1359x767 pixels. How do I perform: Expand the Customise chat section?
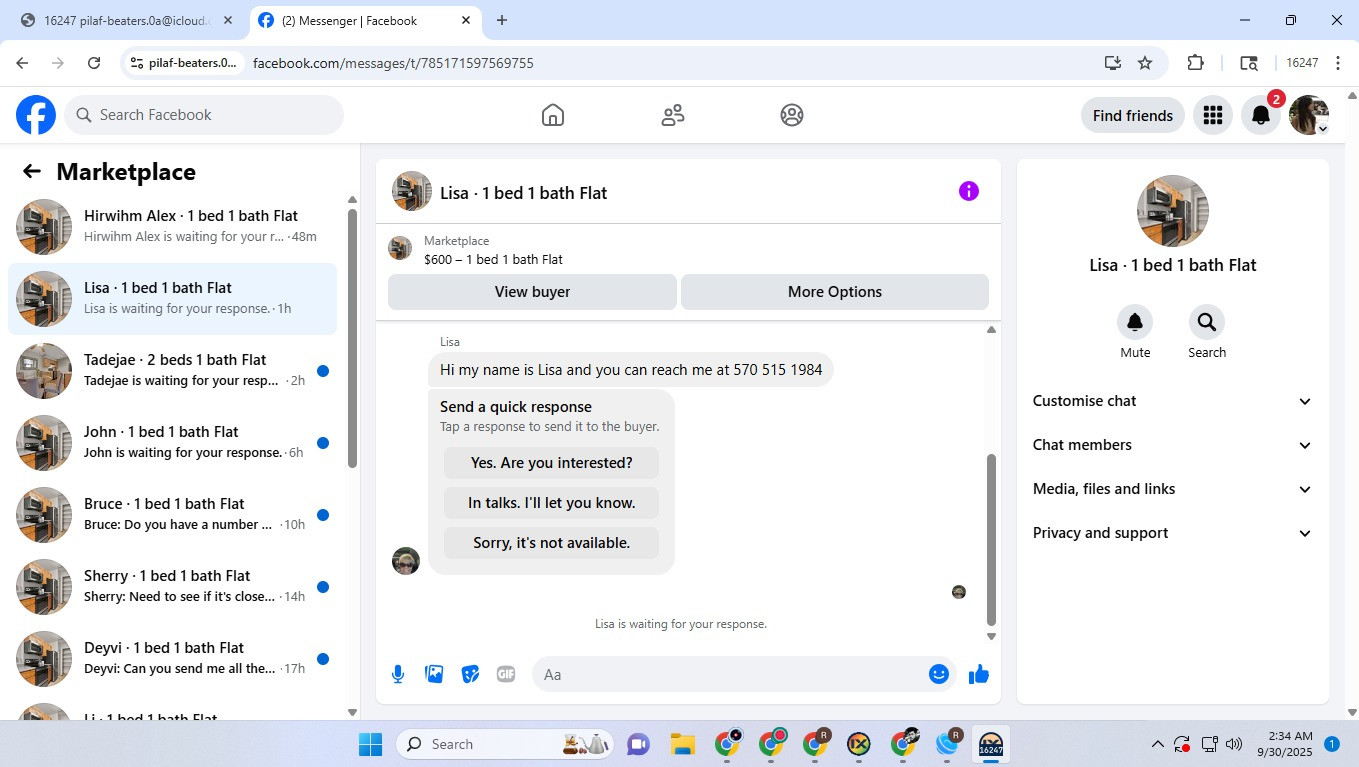click(1172, 401)
